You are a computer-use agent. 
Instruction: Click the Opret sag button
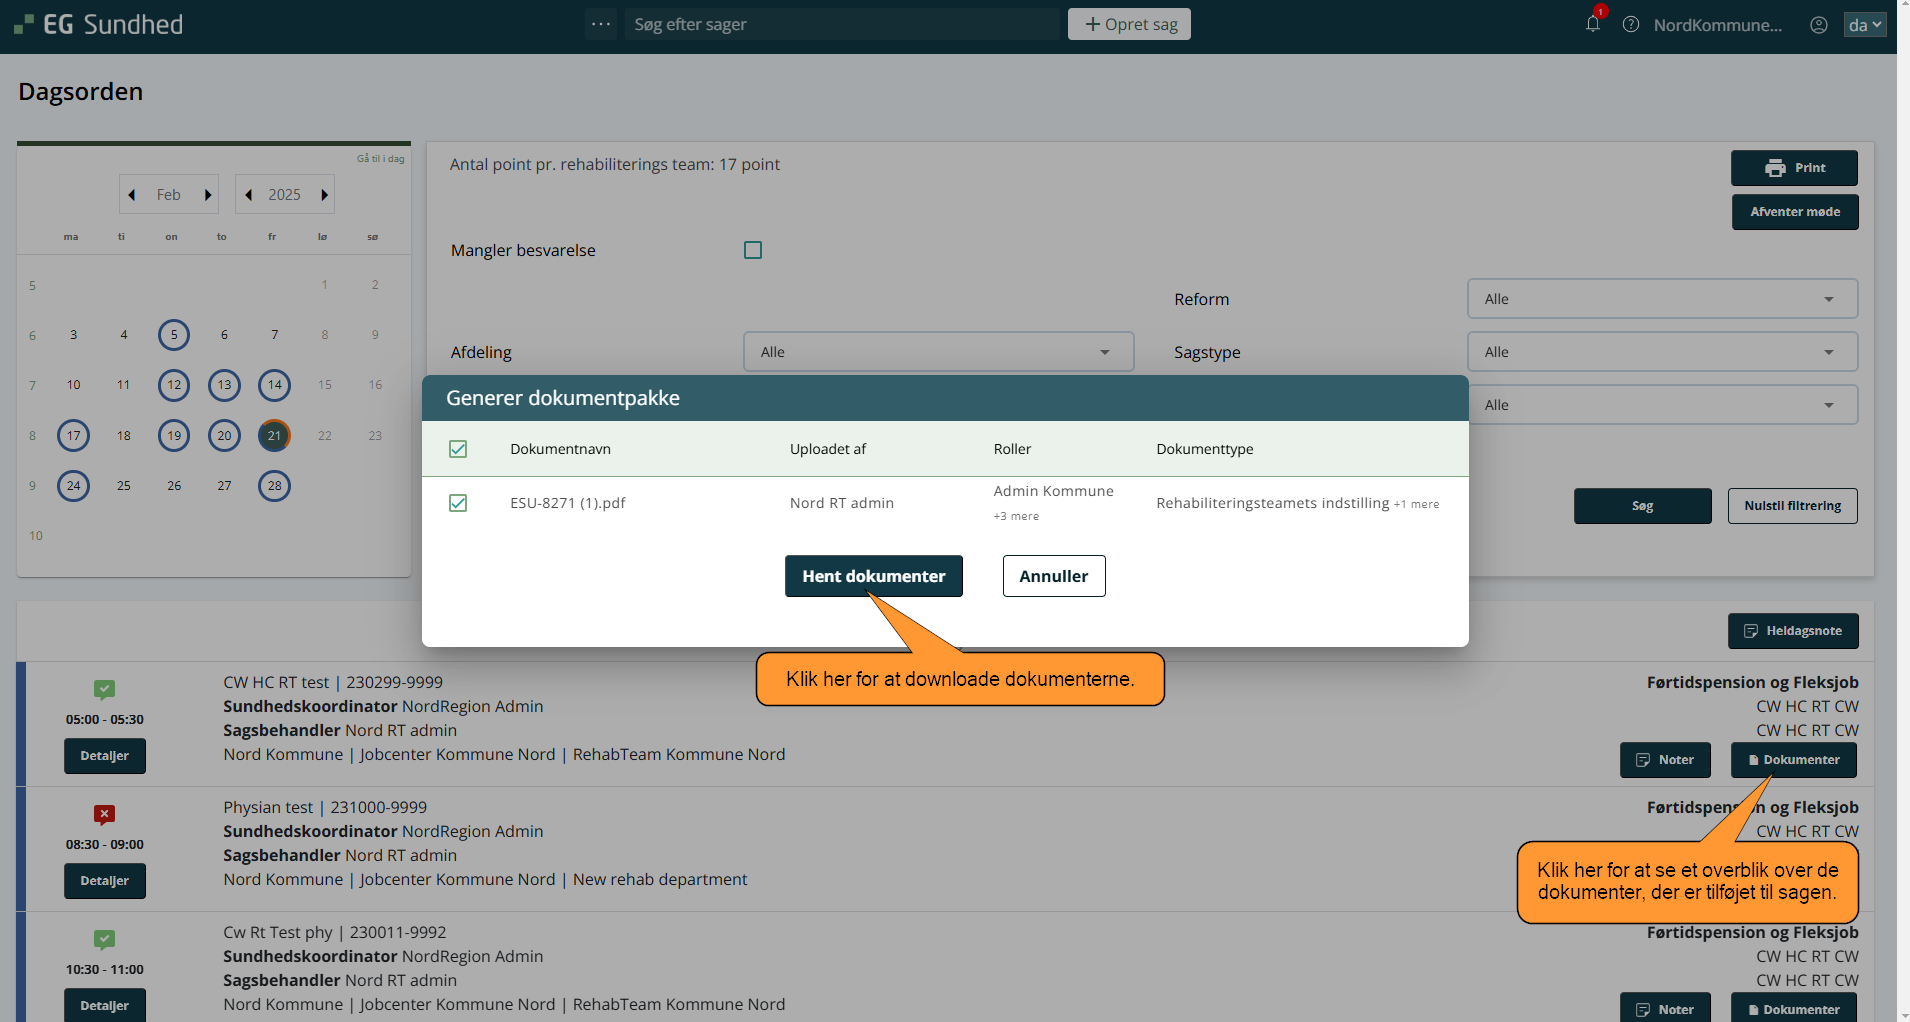coord(1129,24)
